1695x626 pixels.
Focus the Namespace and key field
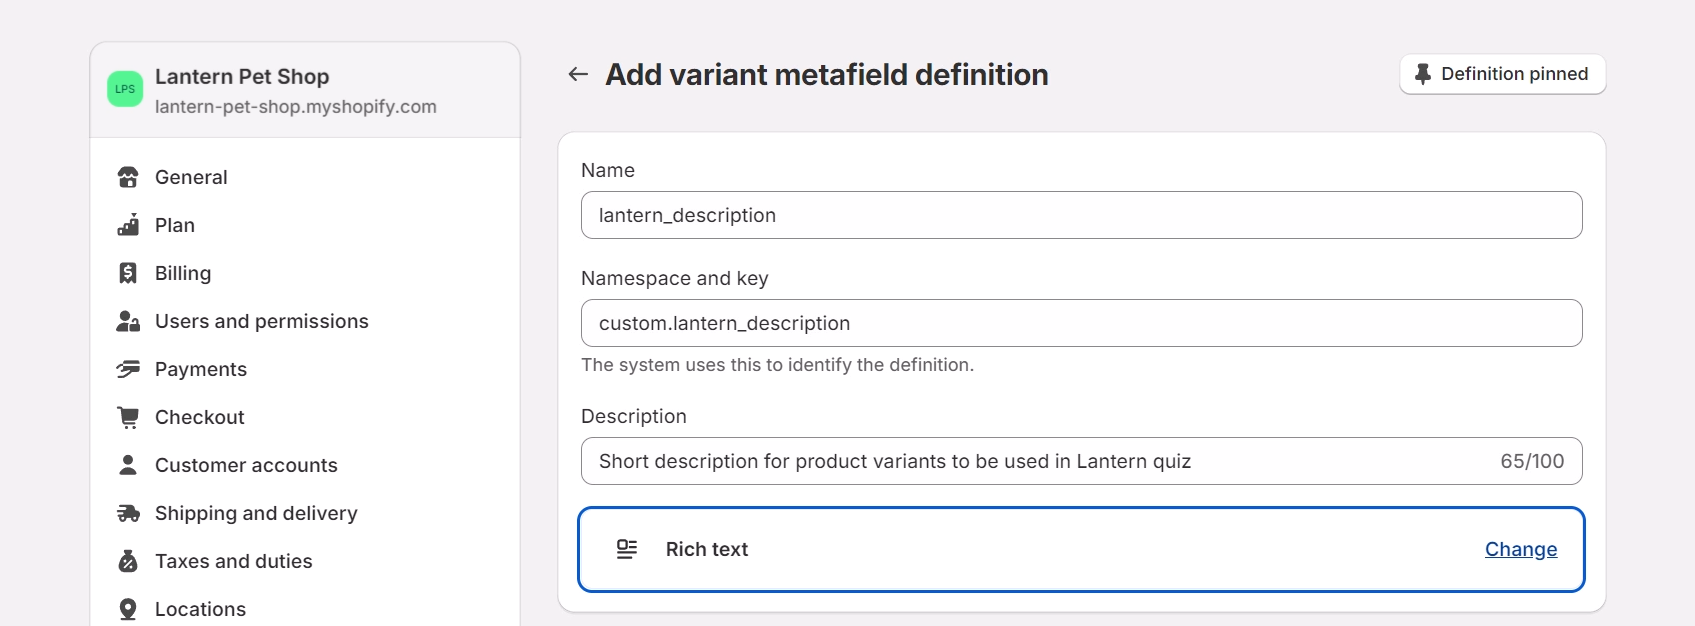point(1082,323)
